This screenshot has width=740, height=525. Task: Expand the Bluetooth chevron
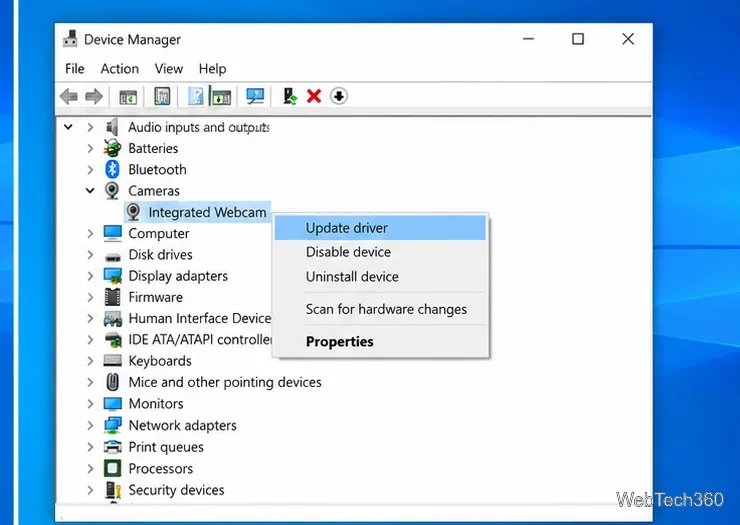click(x=90, y=169)
